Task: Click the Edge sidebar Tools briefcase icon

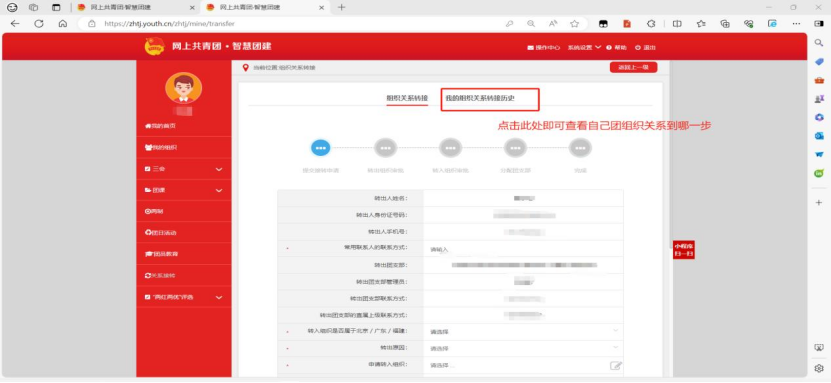Action: pos(819,80)
